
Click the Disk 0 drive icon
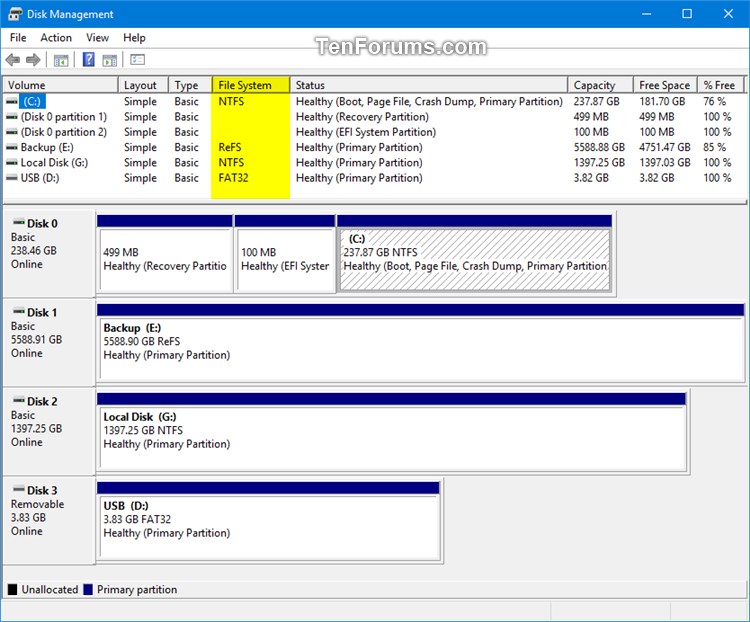19,222
